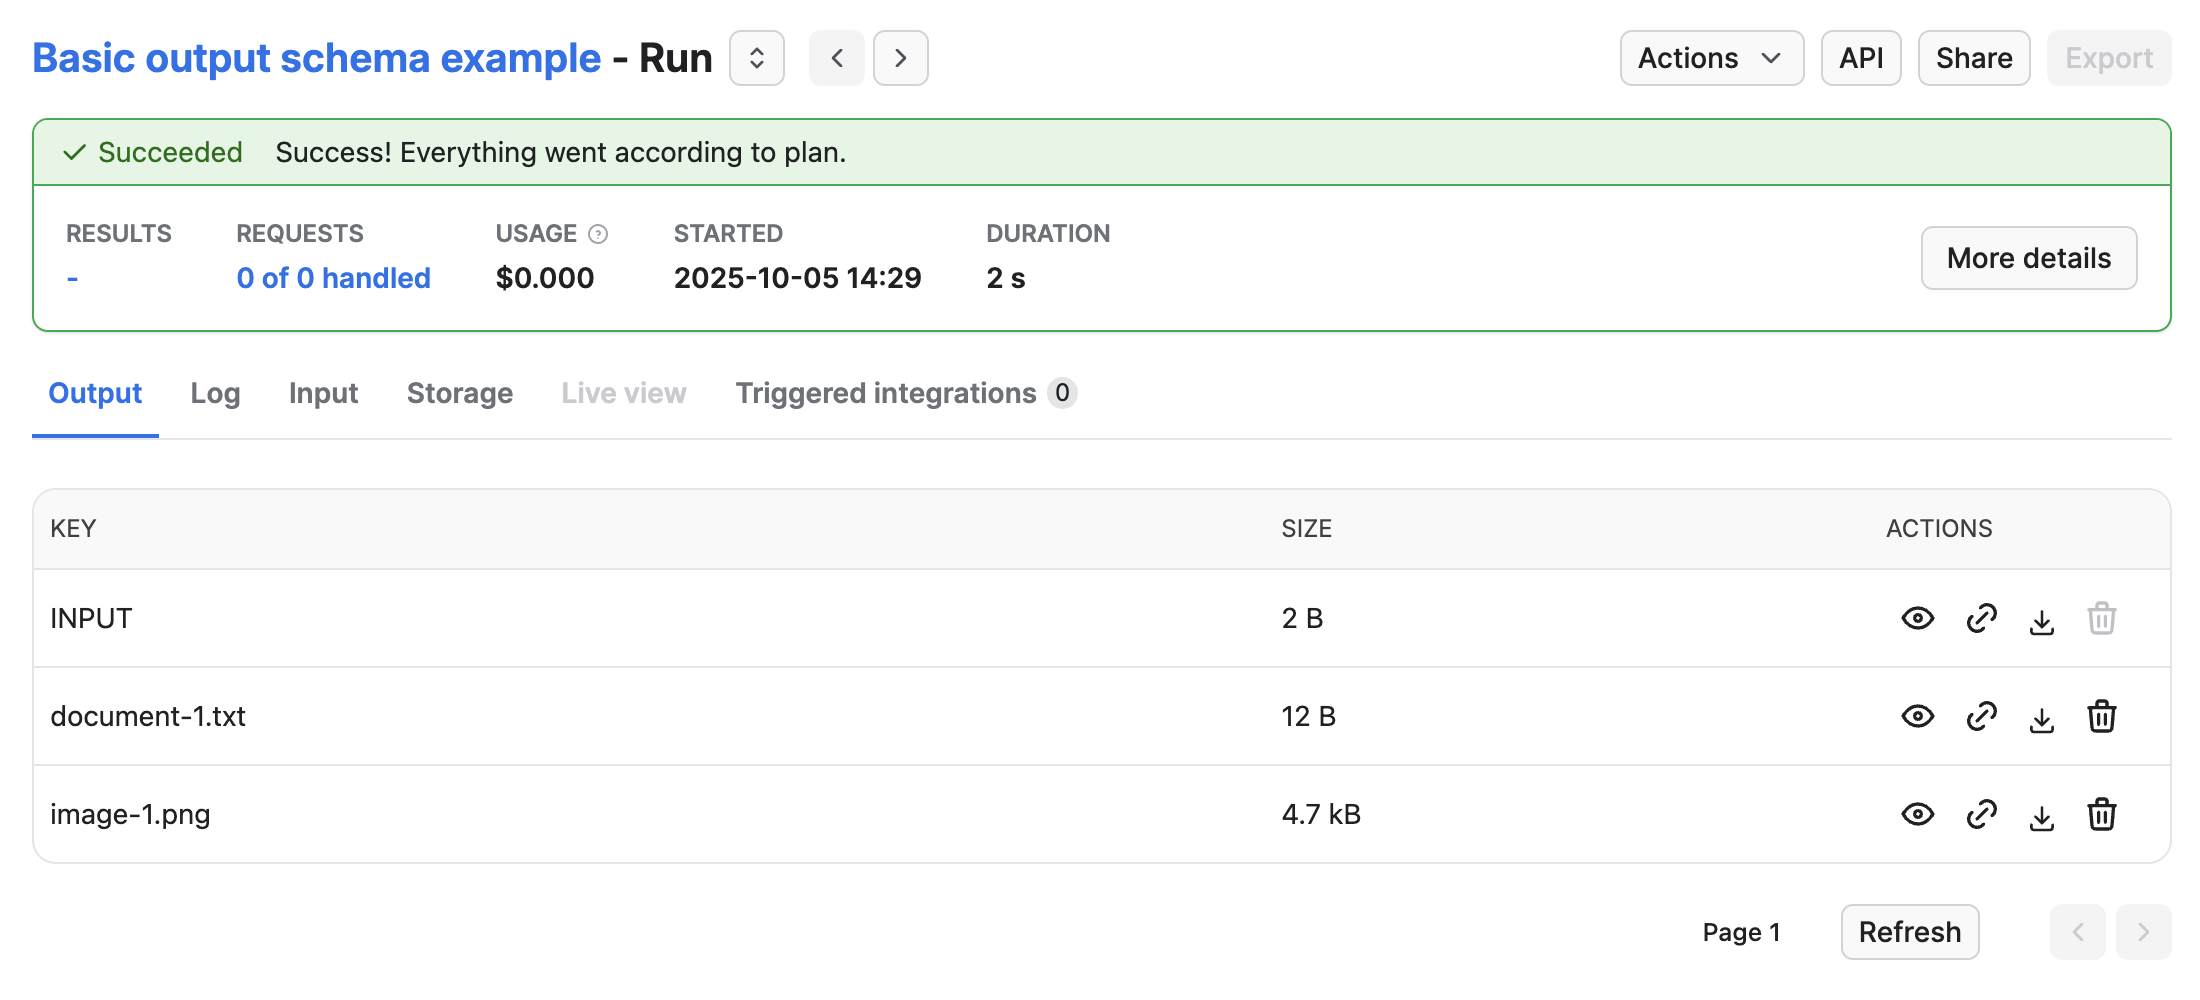Delete the image-1.png record

[2101, 814]
